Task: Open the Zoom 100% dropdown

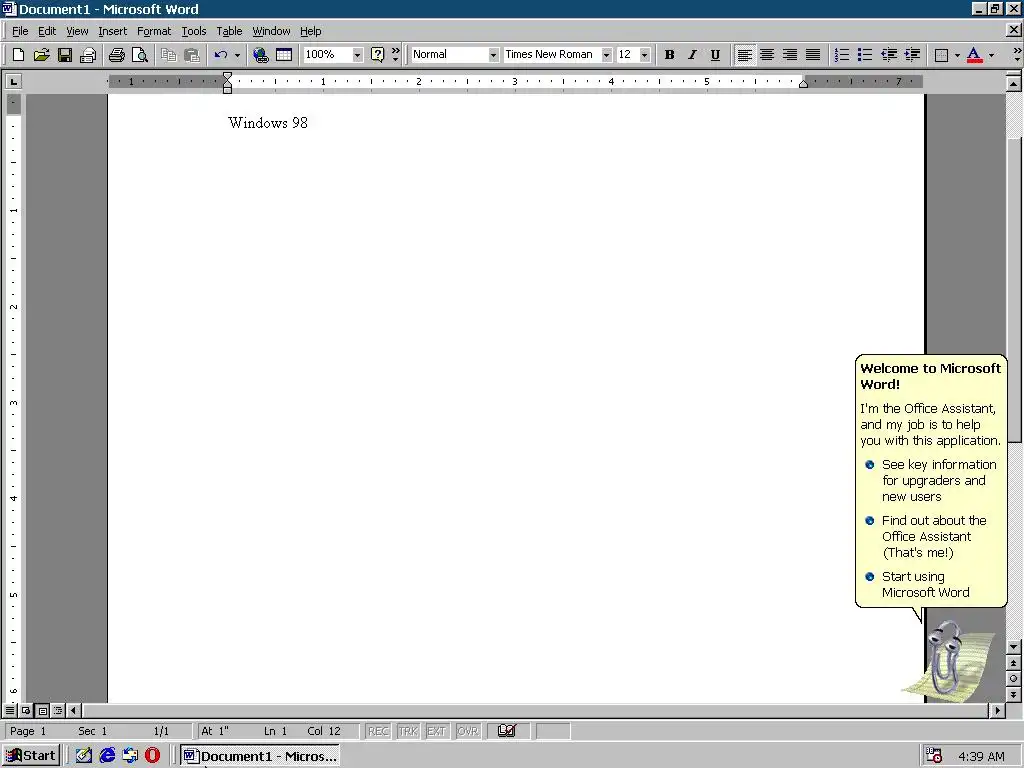Action: tap(357, 55)
